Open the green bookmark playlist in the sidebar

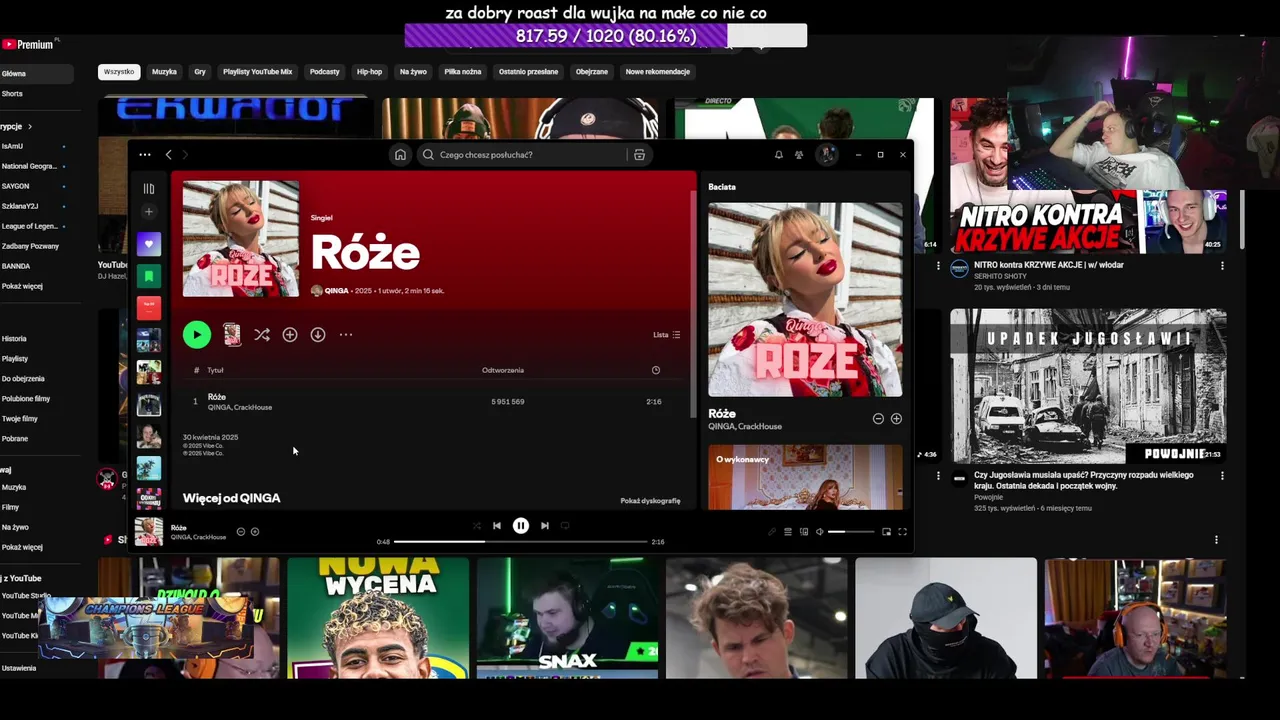pyautogui.click(x=149, y=276)
